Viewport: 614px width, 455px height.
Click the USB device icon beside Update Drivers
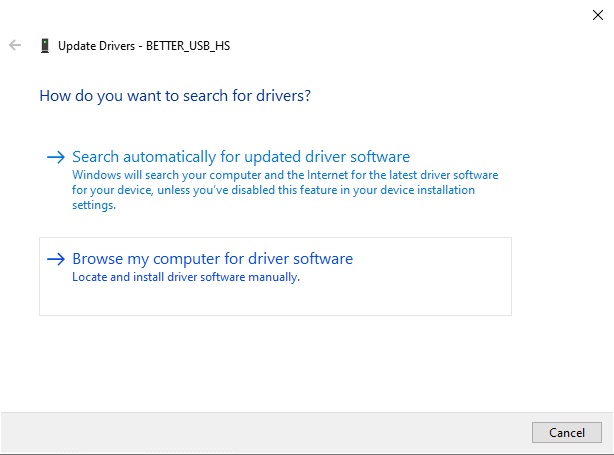pyautogui.click(x=45, y=46)
